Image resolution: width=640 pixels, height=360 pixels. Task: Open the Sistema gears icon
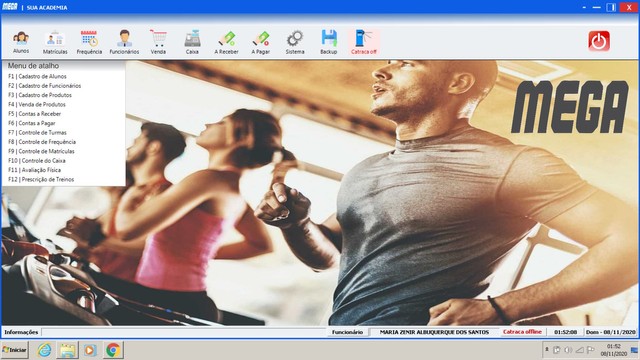(295, 42)
